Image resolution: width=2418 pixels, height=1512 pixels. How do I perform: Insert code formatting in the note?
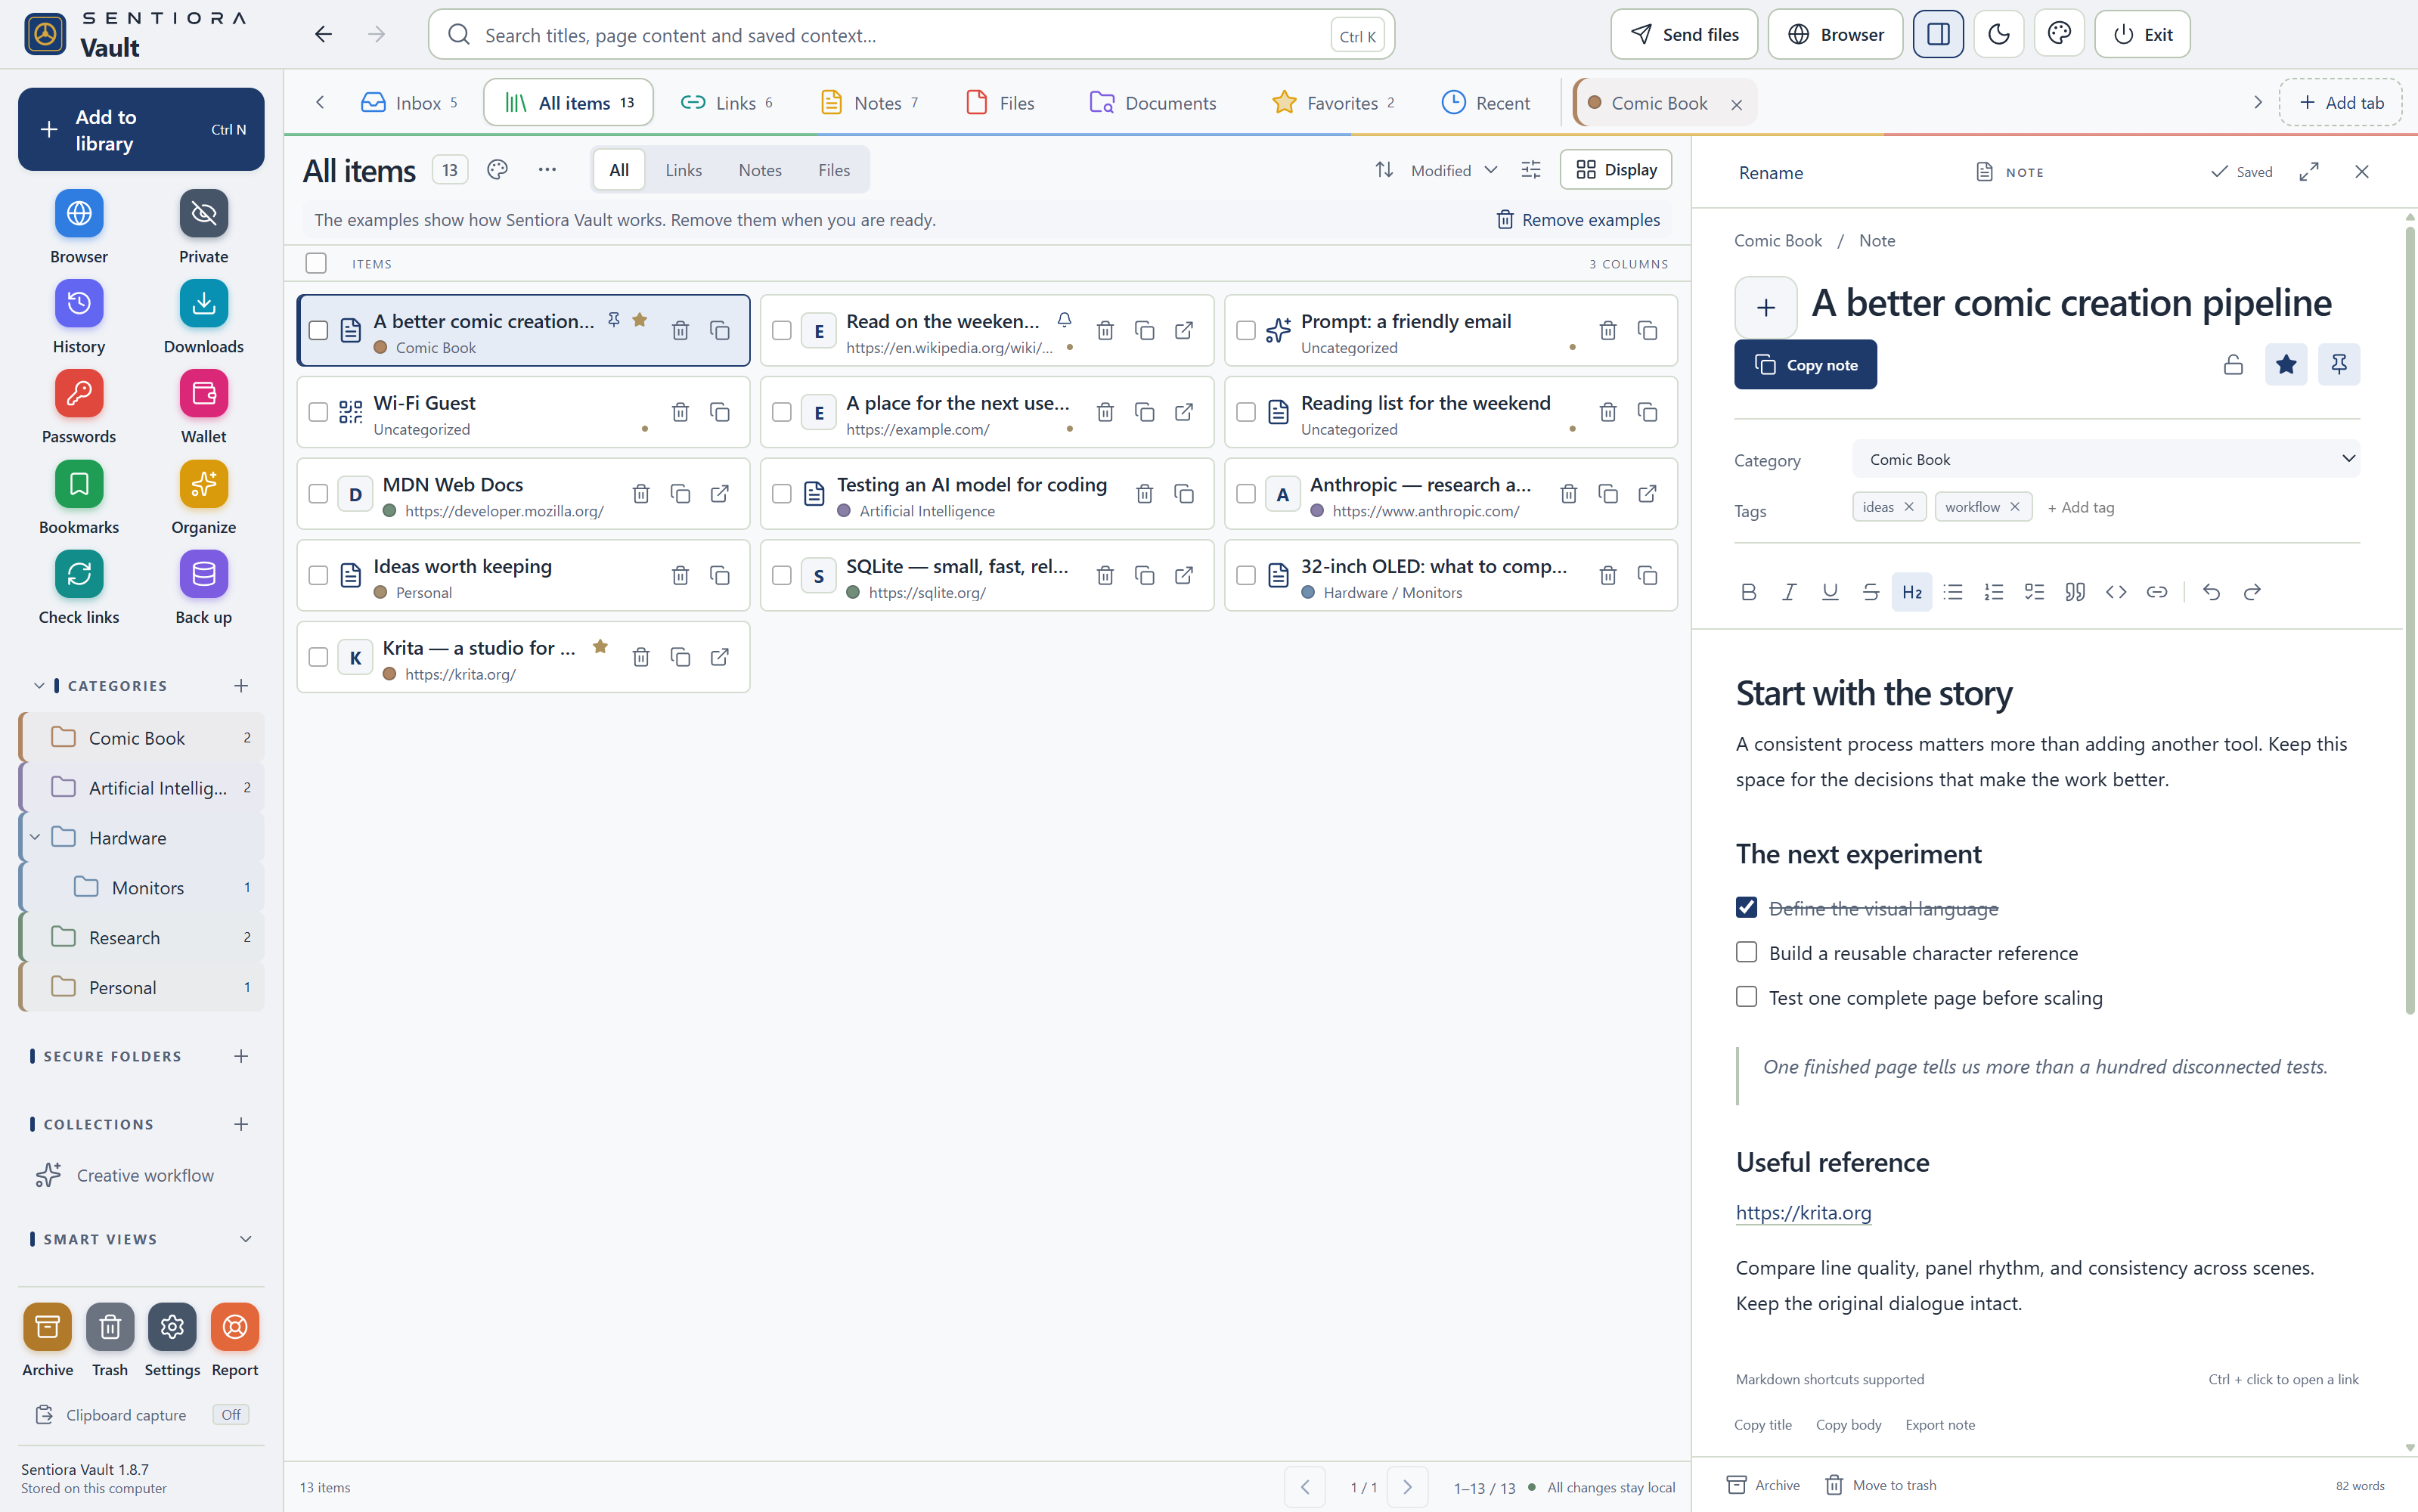pos(2116,592)
